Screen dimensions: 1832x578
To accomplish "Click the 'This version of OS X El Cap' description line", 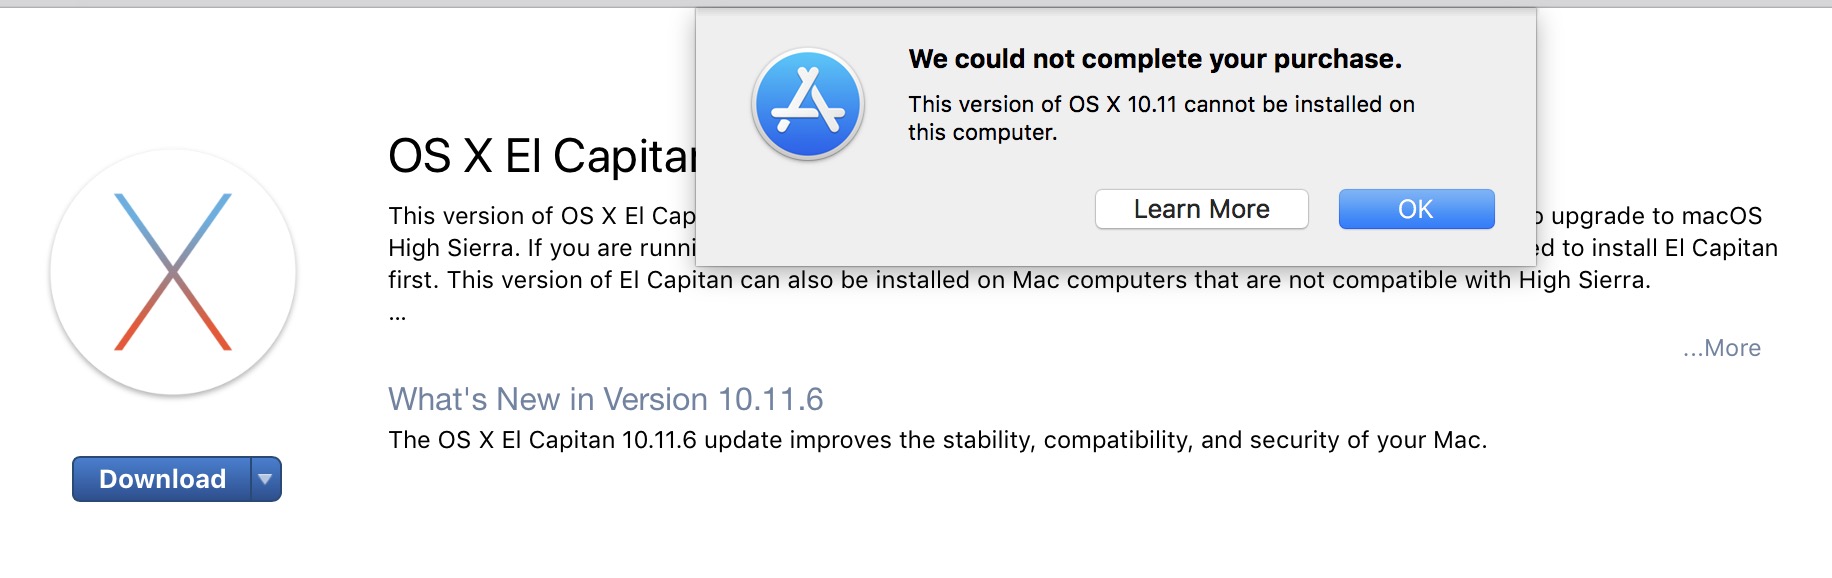I will click(541, 216).
